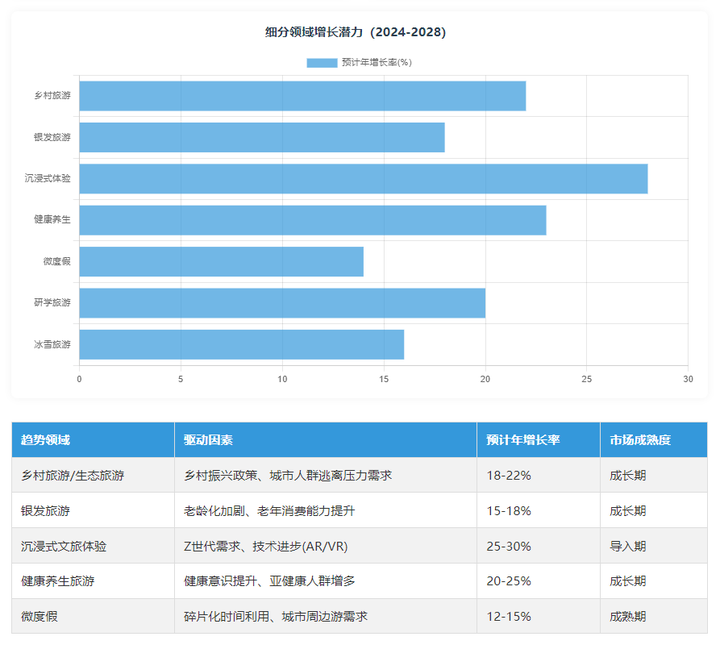Select the 冰雪旅游 bar in the chart
Viewport: 720px width, 649px height.
[x=242, y=344]
